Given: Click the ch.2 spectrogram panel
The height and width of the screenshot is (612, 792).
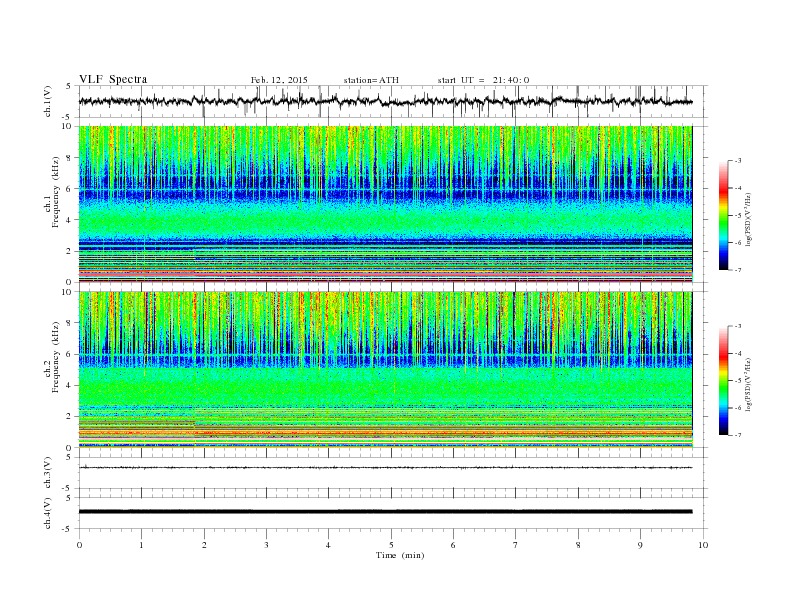Looking at the screenshot, I should (x=385, y=369).
